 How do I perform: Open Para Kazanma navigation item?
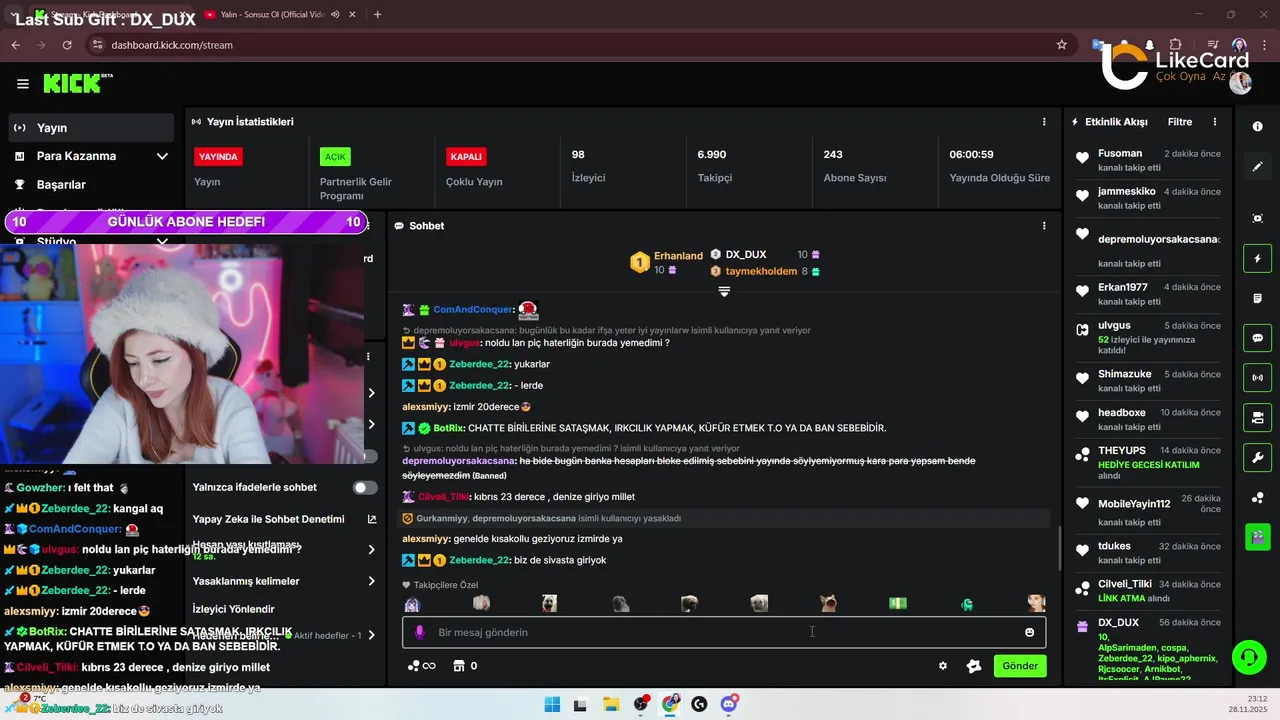(x=76, y=156)
